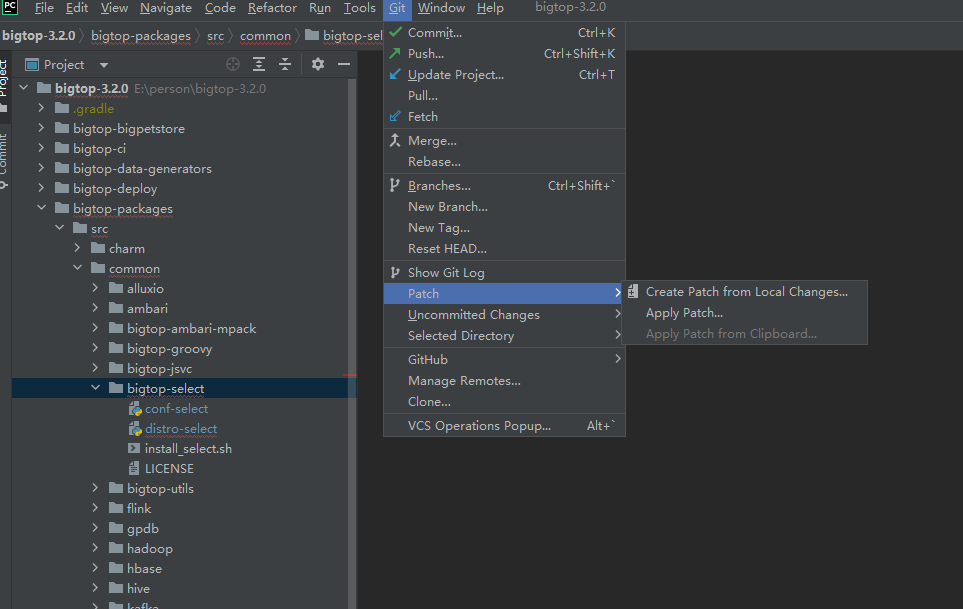Open the Project view mode dropdown arrow
963x609 pixels.
[x=104, y=65]
